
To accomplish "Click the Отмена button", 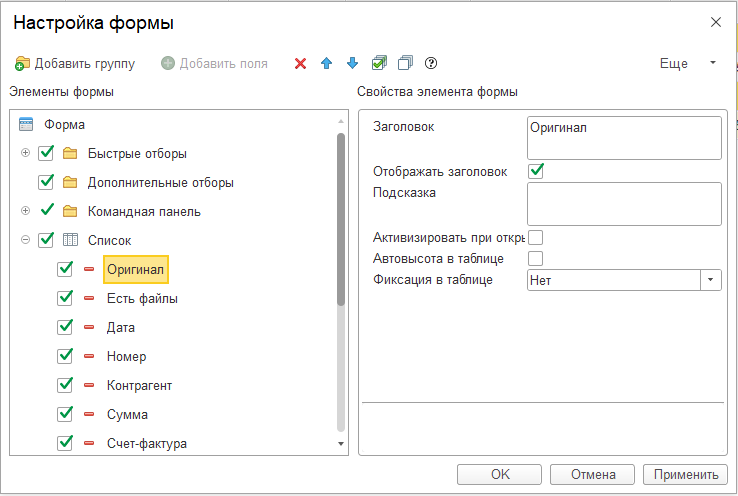I will 593,474.
